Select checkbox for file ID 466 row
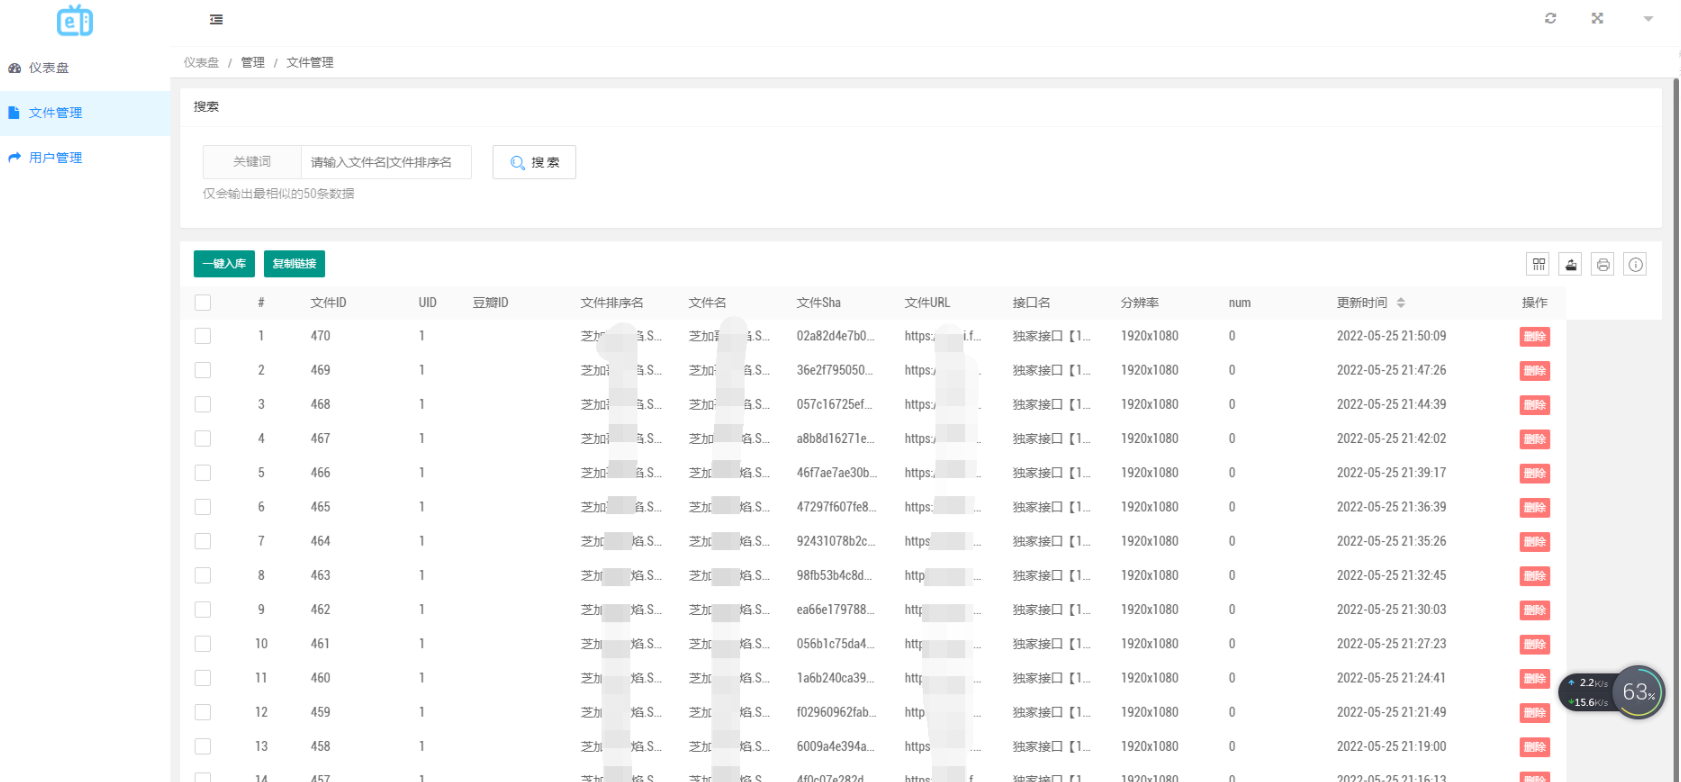This screenshot has height=782, width=1681. pos(203,473)
